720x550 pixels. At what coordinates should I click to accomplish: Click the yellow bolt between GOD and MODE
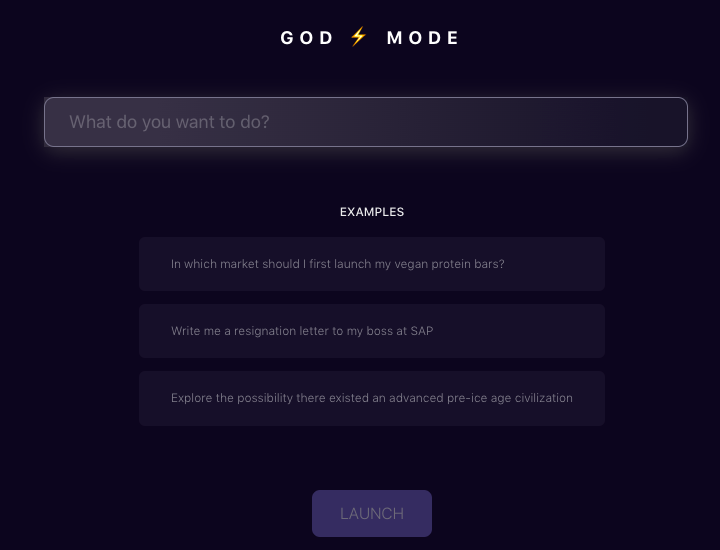point(359,37)
